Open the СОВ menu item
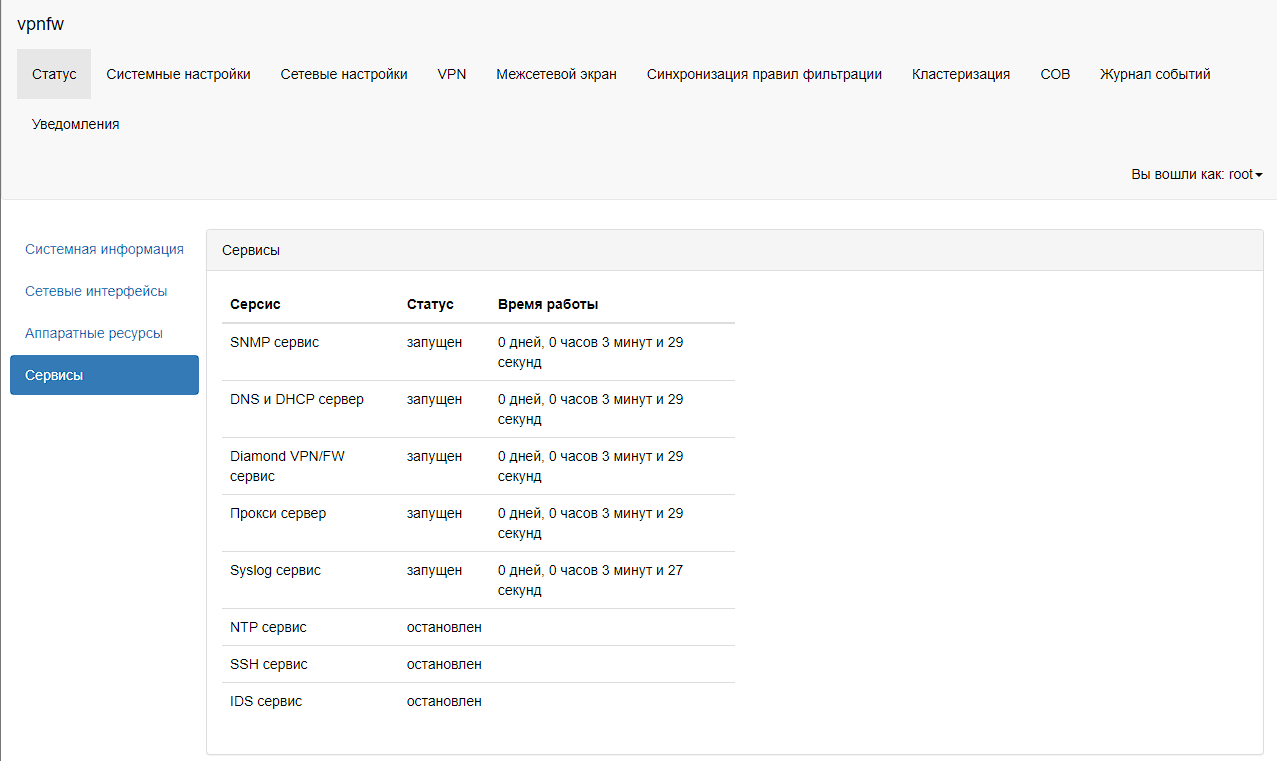 coord(1055,74)
